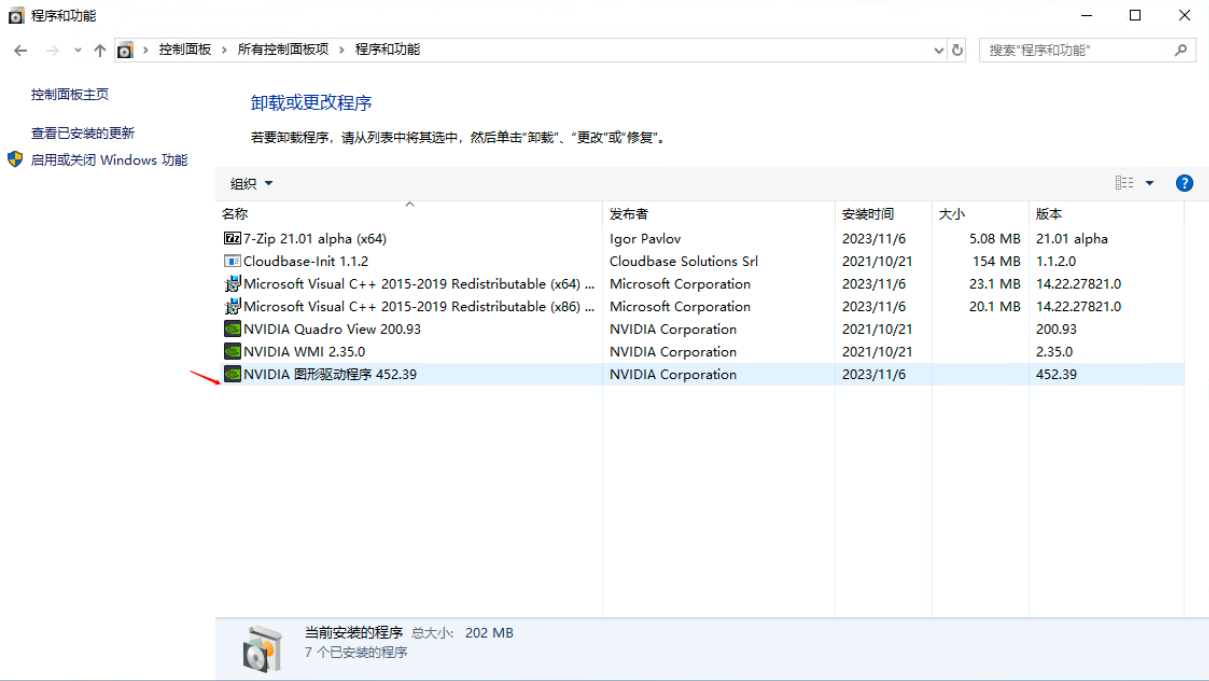Open the recent locations dropdown arrow

pos(78,50)
